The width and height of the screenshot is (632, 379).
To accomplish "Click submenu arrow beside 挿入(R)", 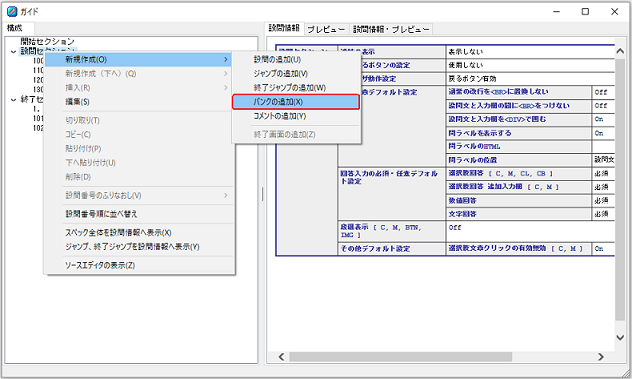I will 225,88.
